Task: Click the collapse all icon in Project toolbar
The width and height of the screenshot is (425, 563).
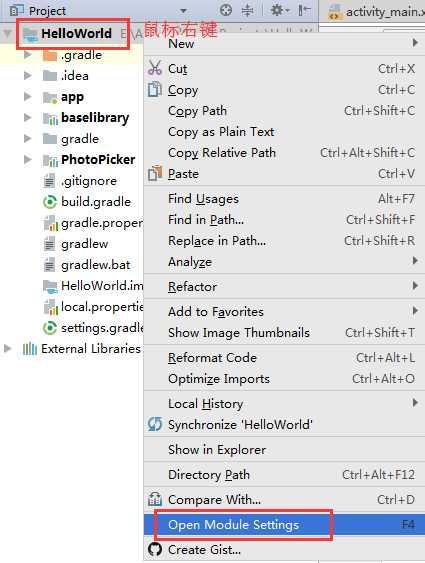Action: (x=247, y=10)
